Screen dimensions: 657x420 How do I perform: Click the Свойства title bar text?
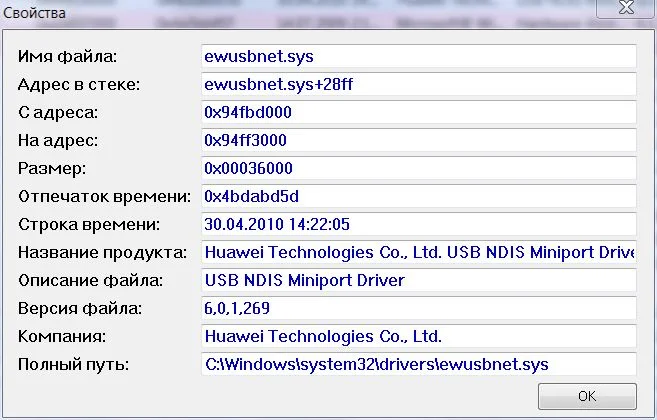[x=34, y=13]
